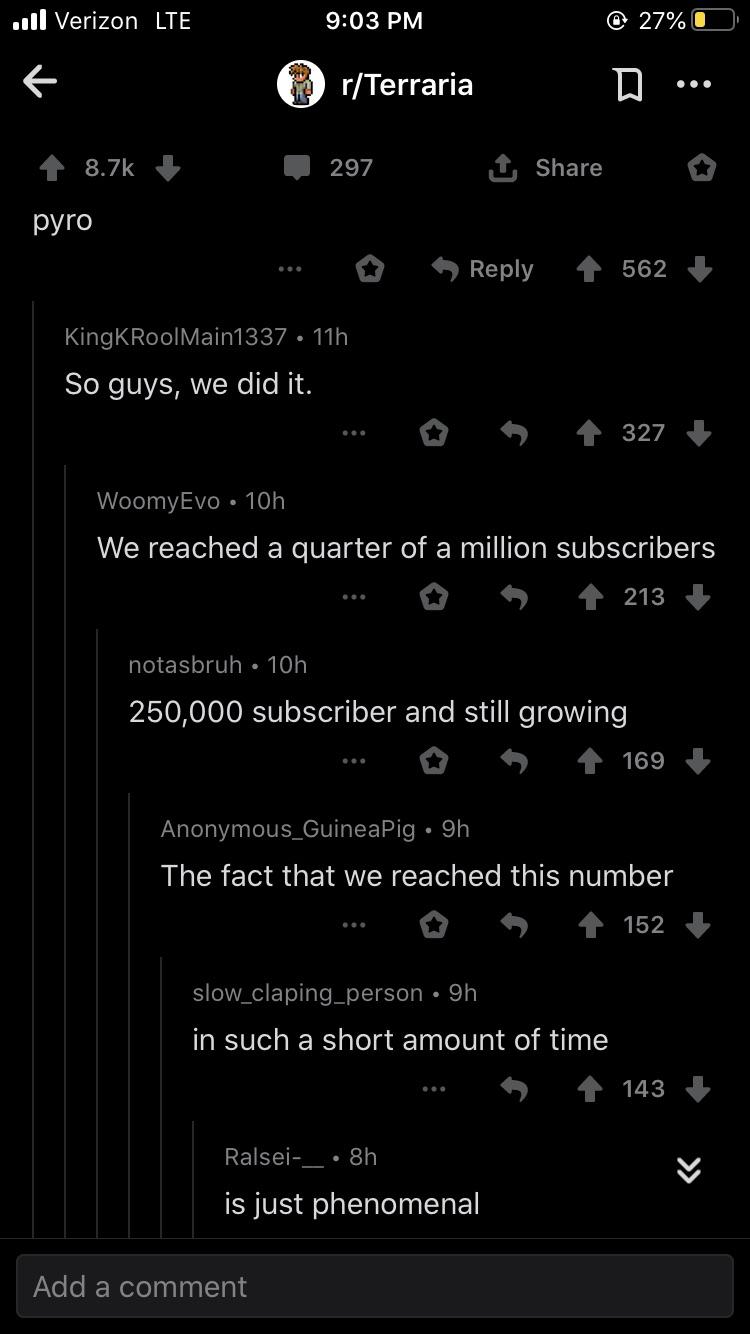Reply to pyro's comment
Viewport: 750px width, 1334px height.
pyautogui.click(x=482, y=268)
